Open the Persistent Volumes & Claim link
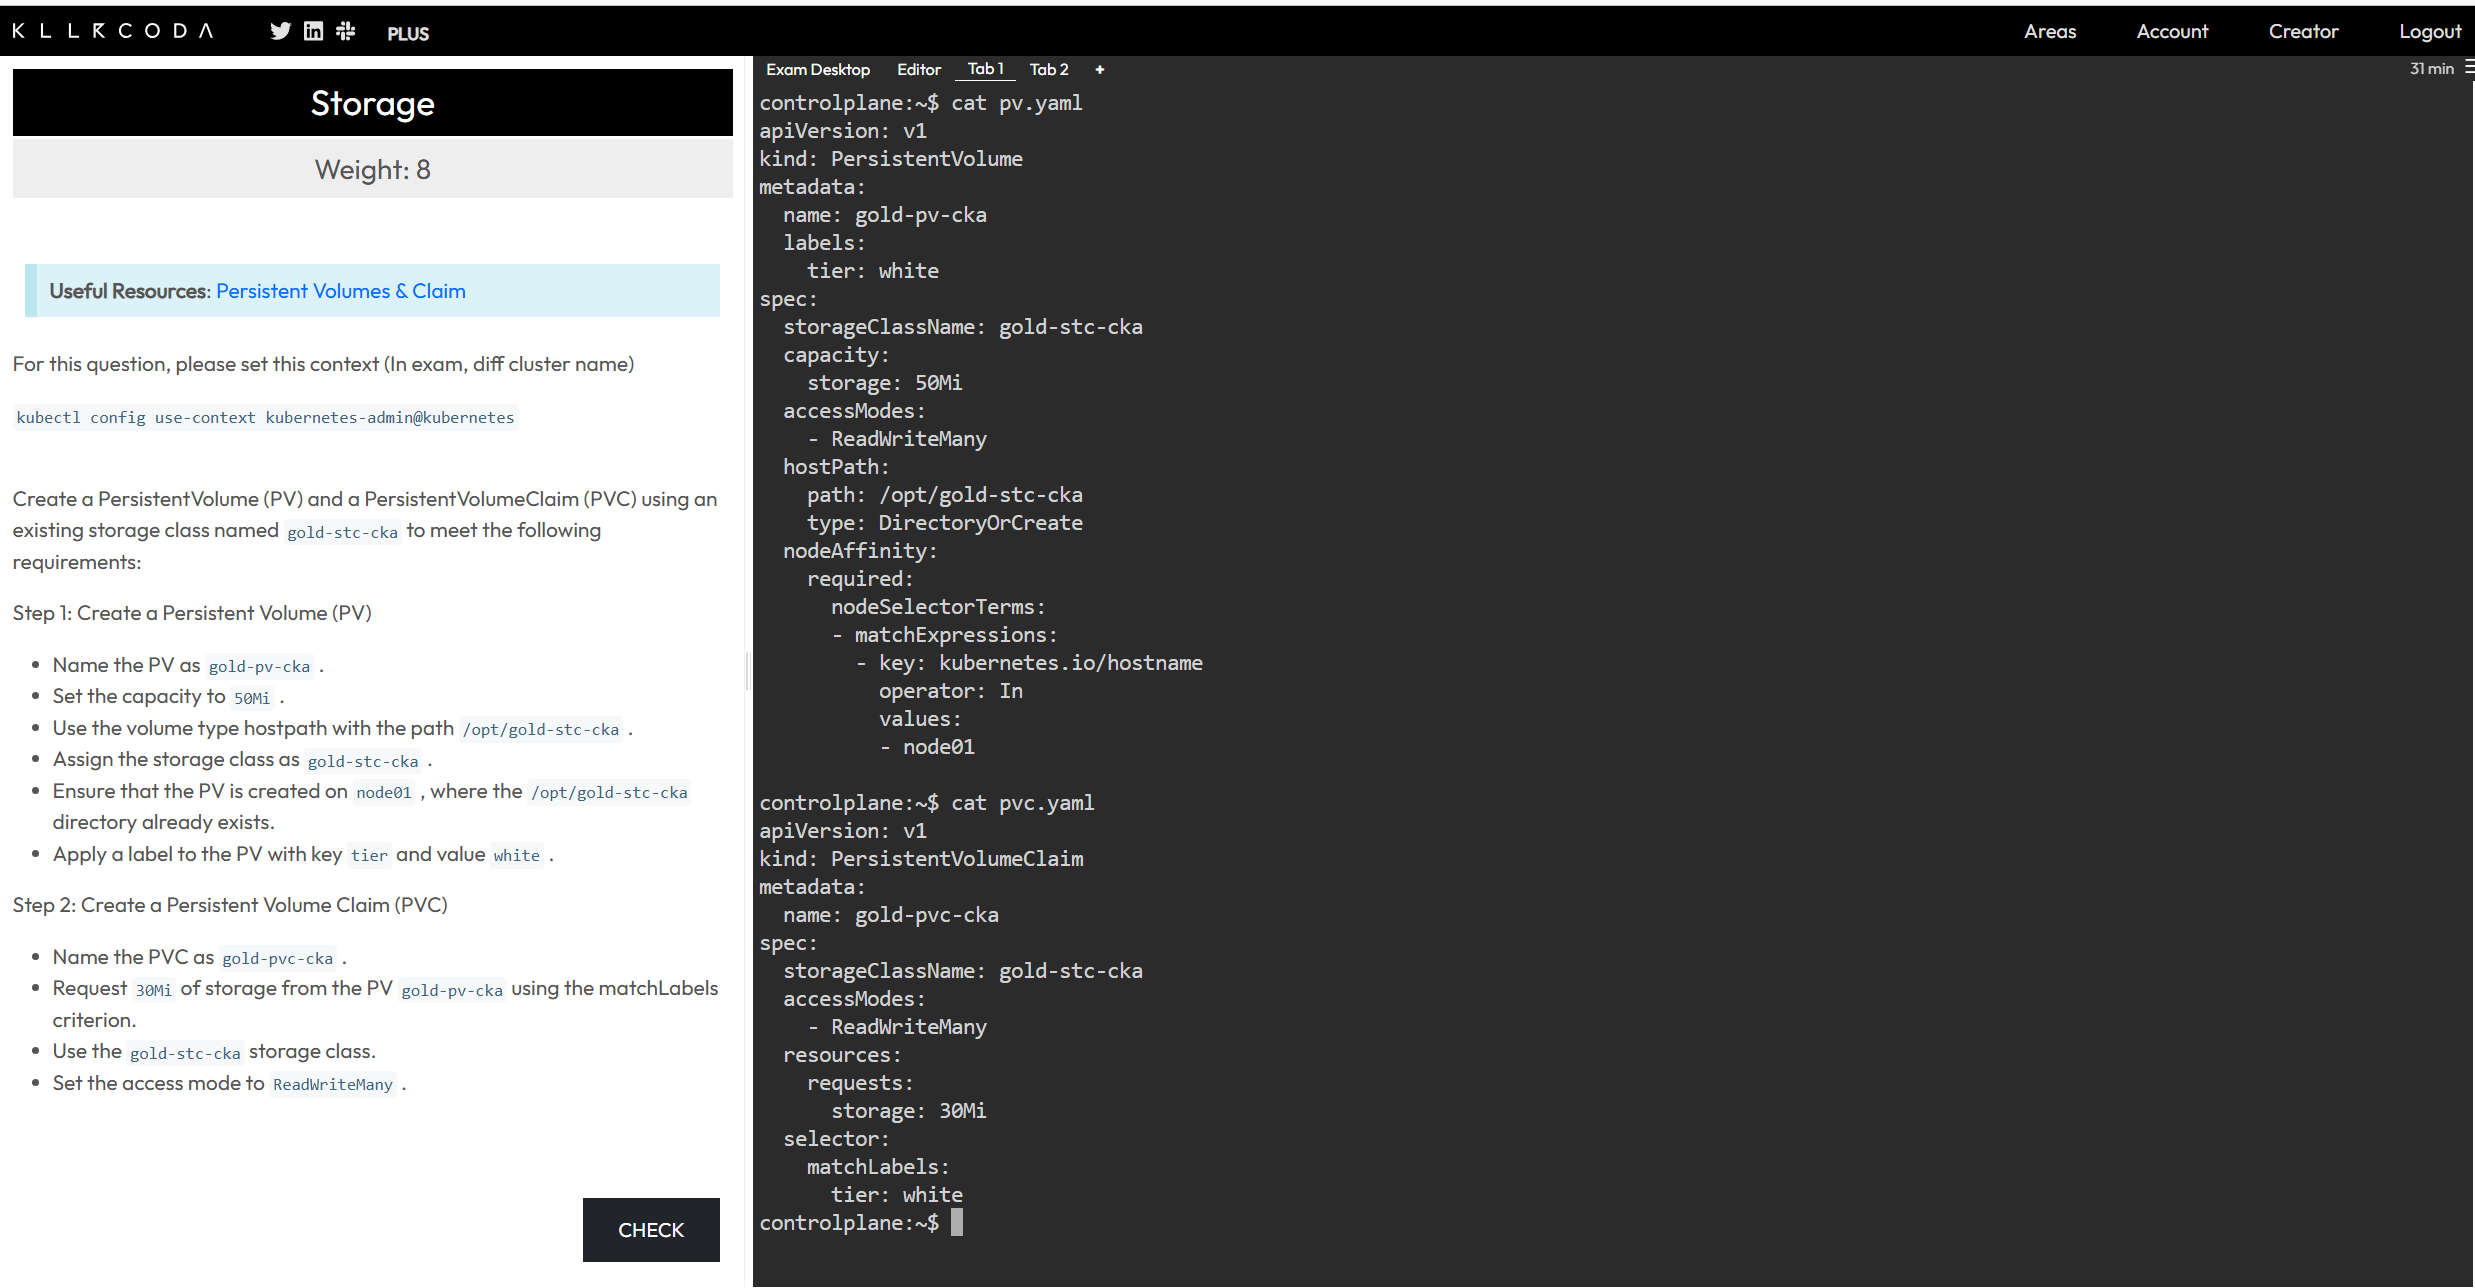Image resolution: width=2475 pixels, height=1288 pixels. tap(340, 291)
